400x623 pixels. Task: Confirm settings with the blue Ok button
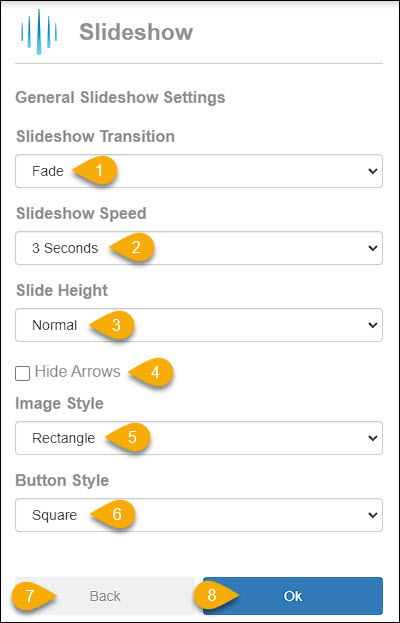click(x=293, y=596)
